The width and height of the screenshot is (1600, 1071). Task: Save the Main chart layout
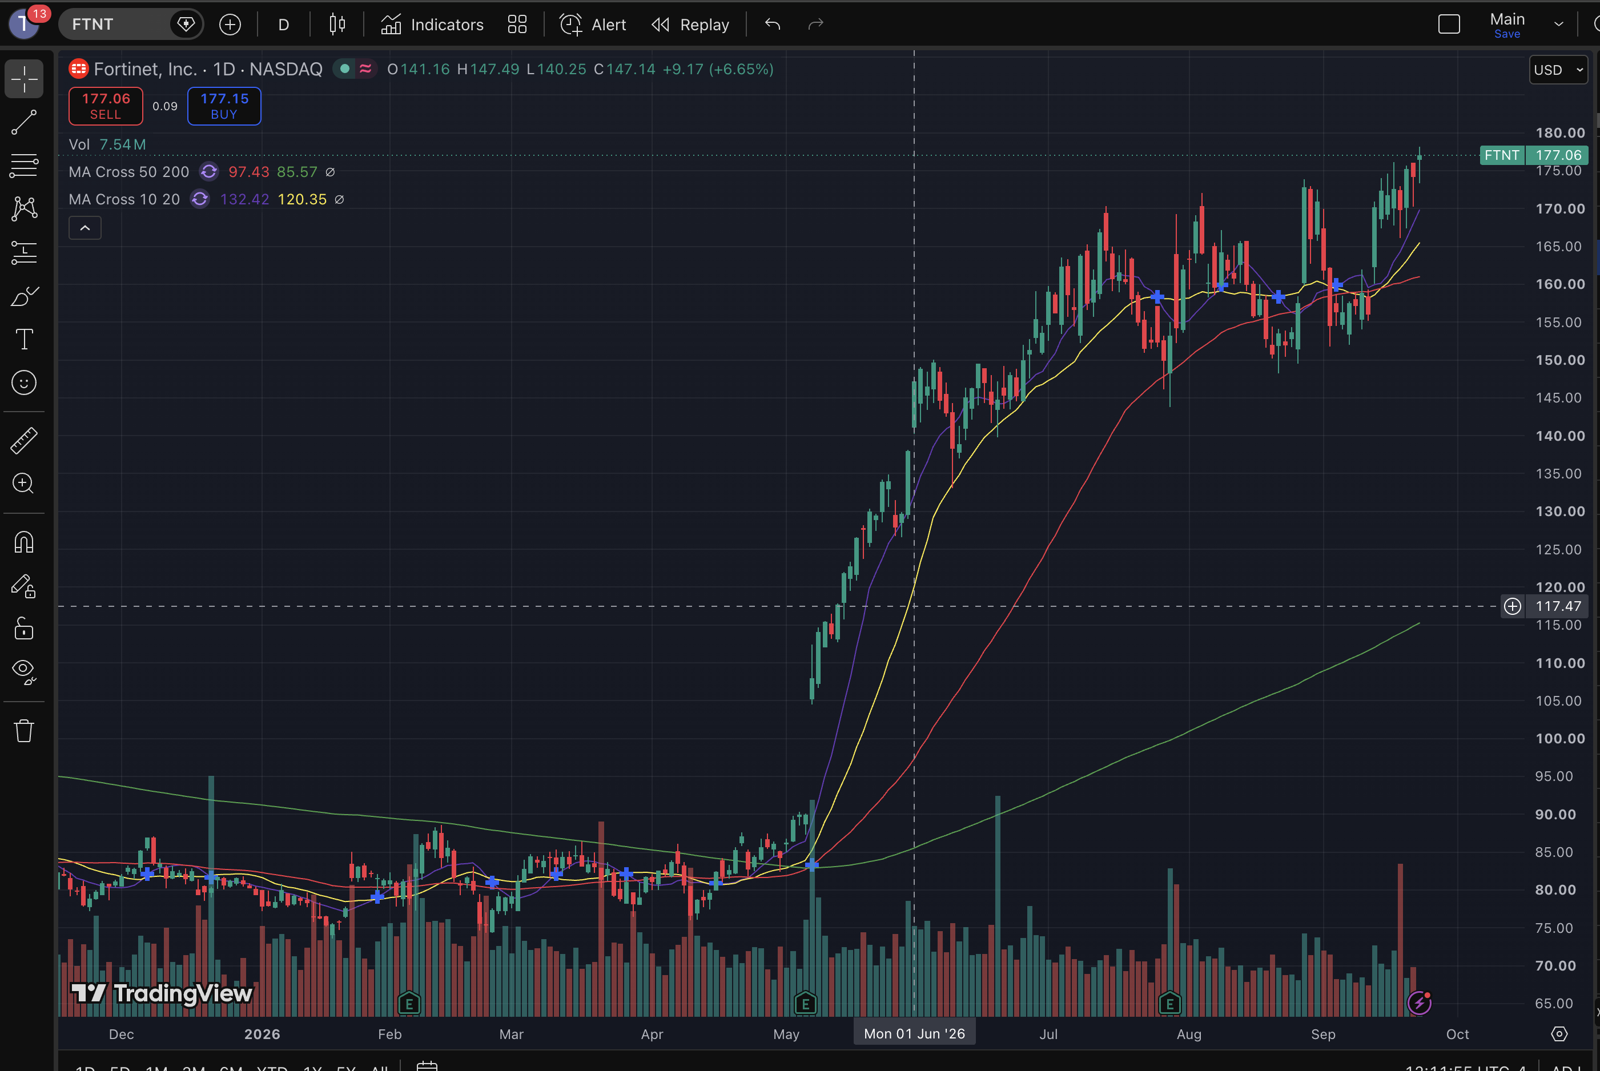point(1507,34)
